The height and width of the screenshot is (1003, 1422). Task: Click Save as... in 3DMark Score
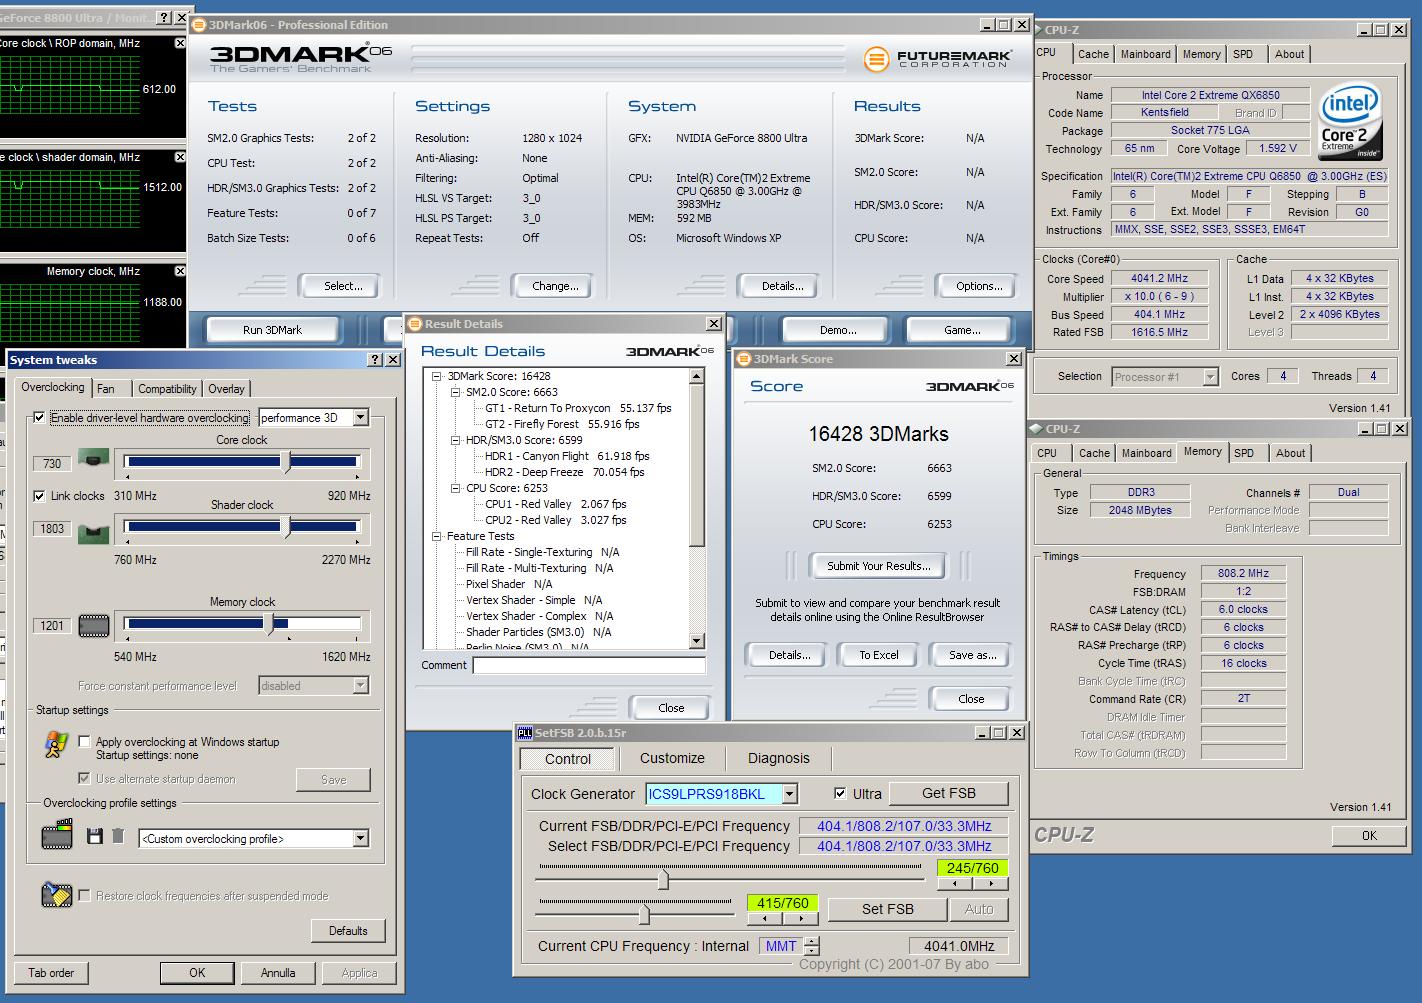(972, 655)
